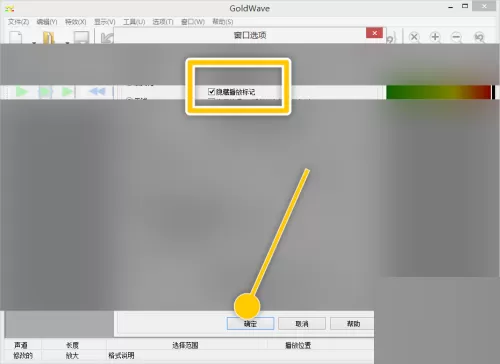Click the 放大 status bar label

point(72,356)
